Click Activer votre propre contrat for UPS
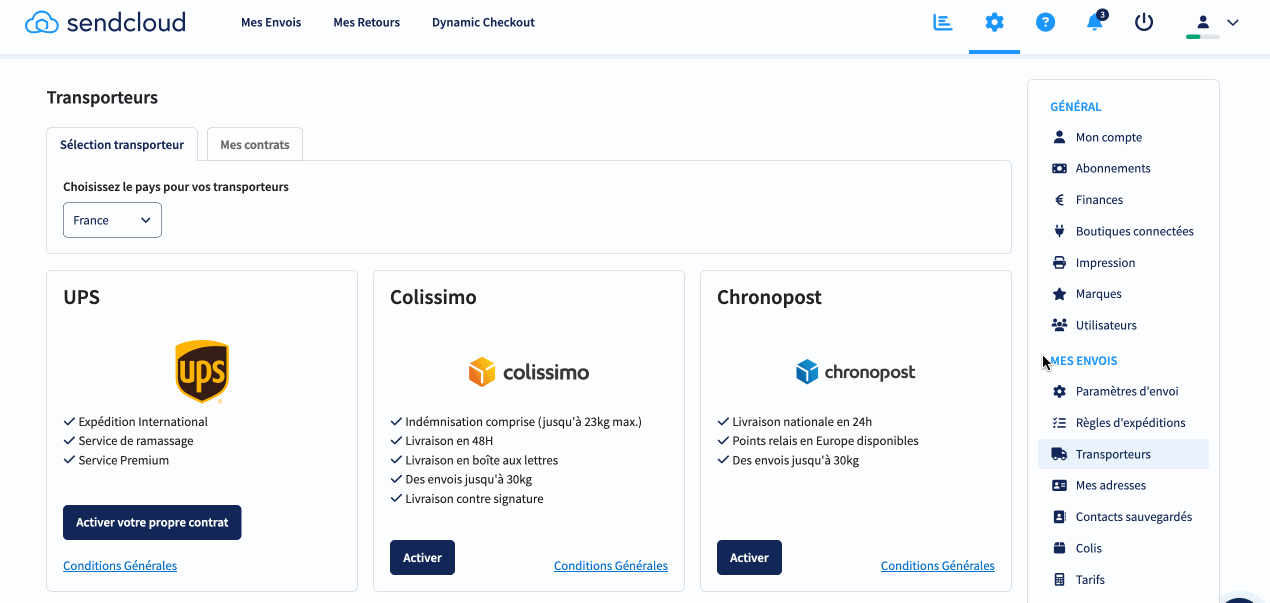This screenshot has width=1270, height=603. pos(152,522)
